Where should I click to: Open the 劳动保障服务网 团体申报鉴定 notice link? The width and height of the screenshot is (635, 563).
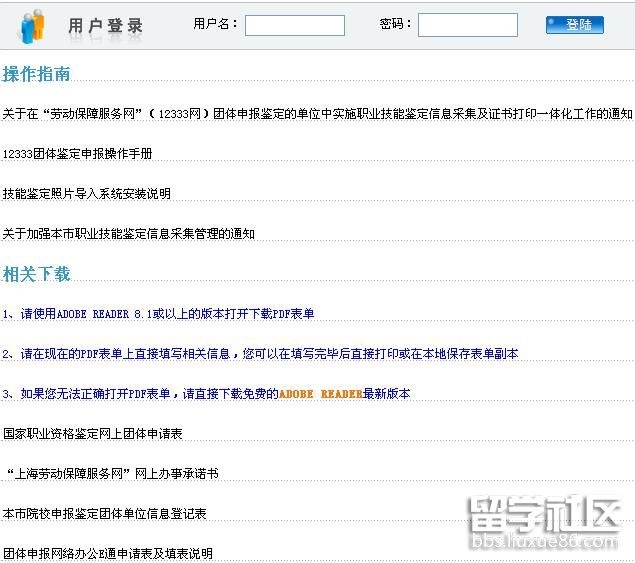(x=317, y=114)
